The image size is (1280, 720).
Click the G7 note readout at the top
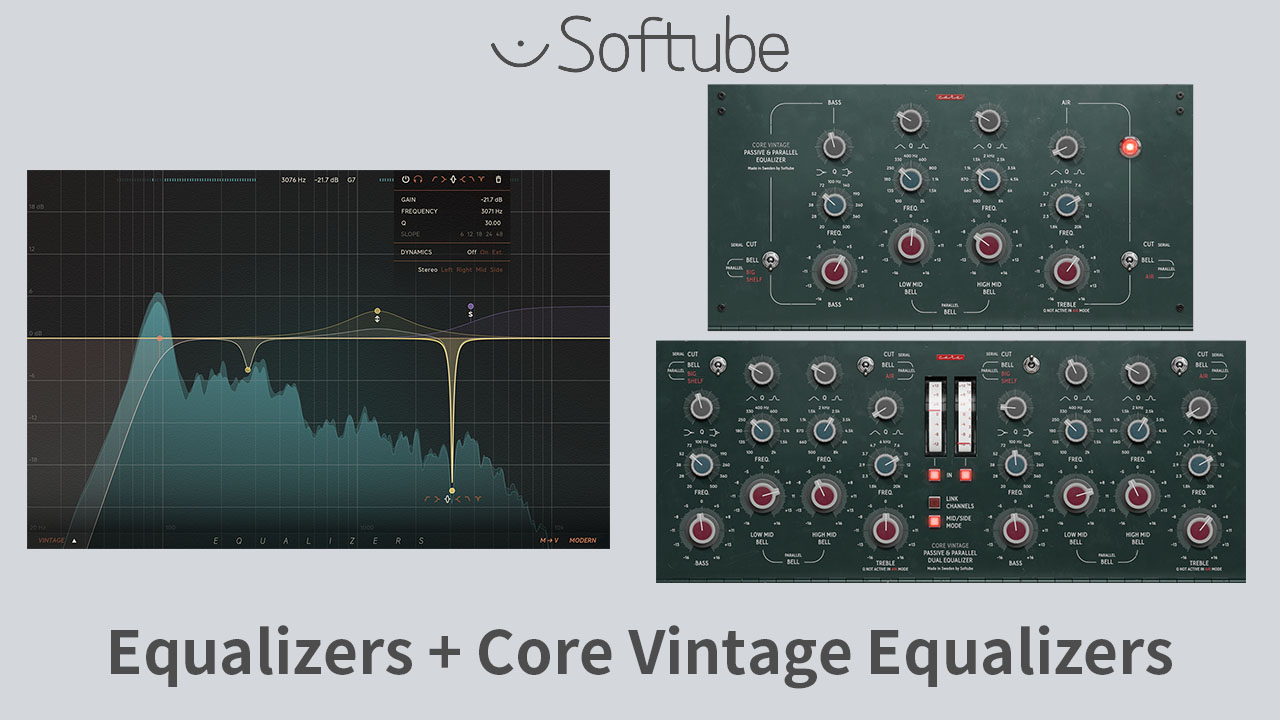351,180
